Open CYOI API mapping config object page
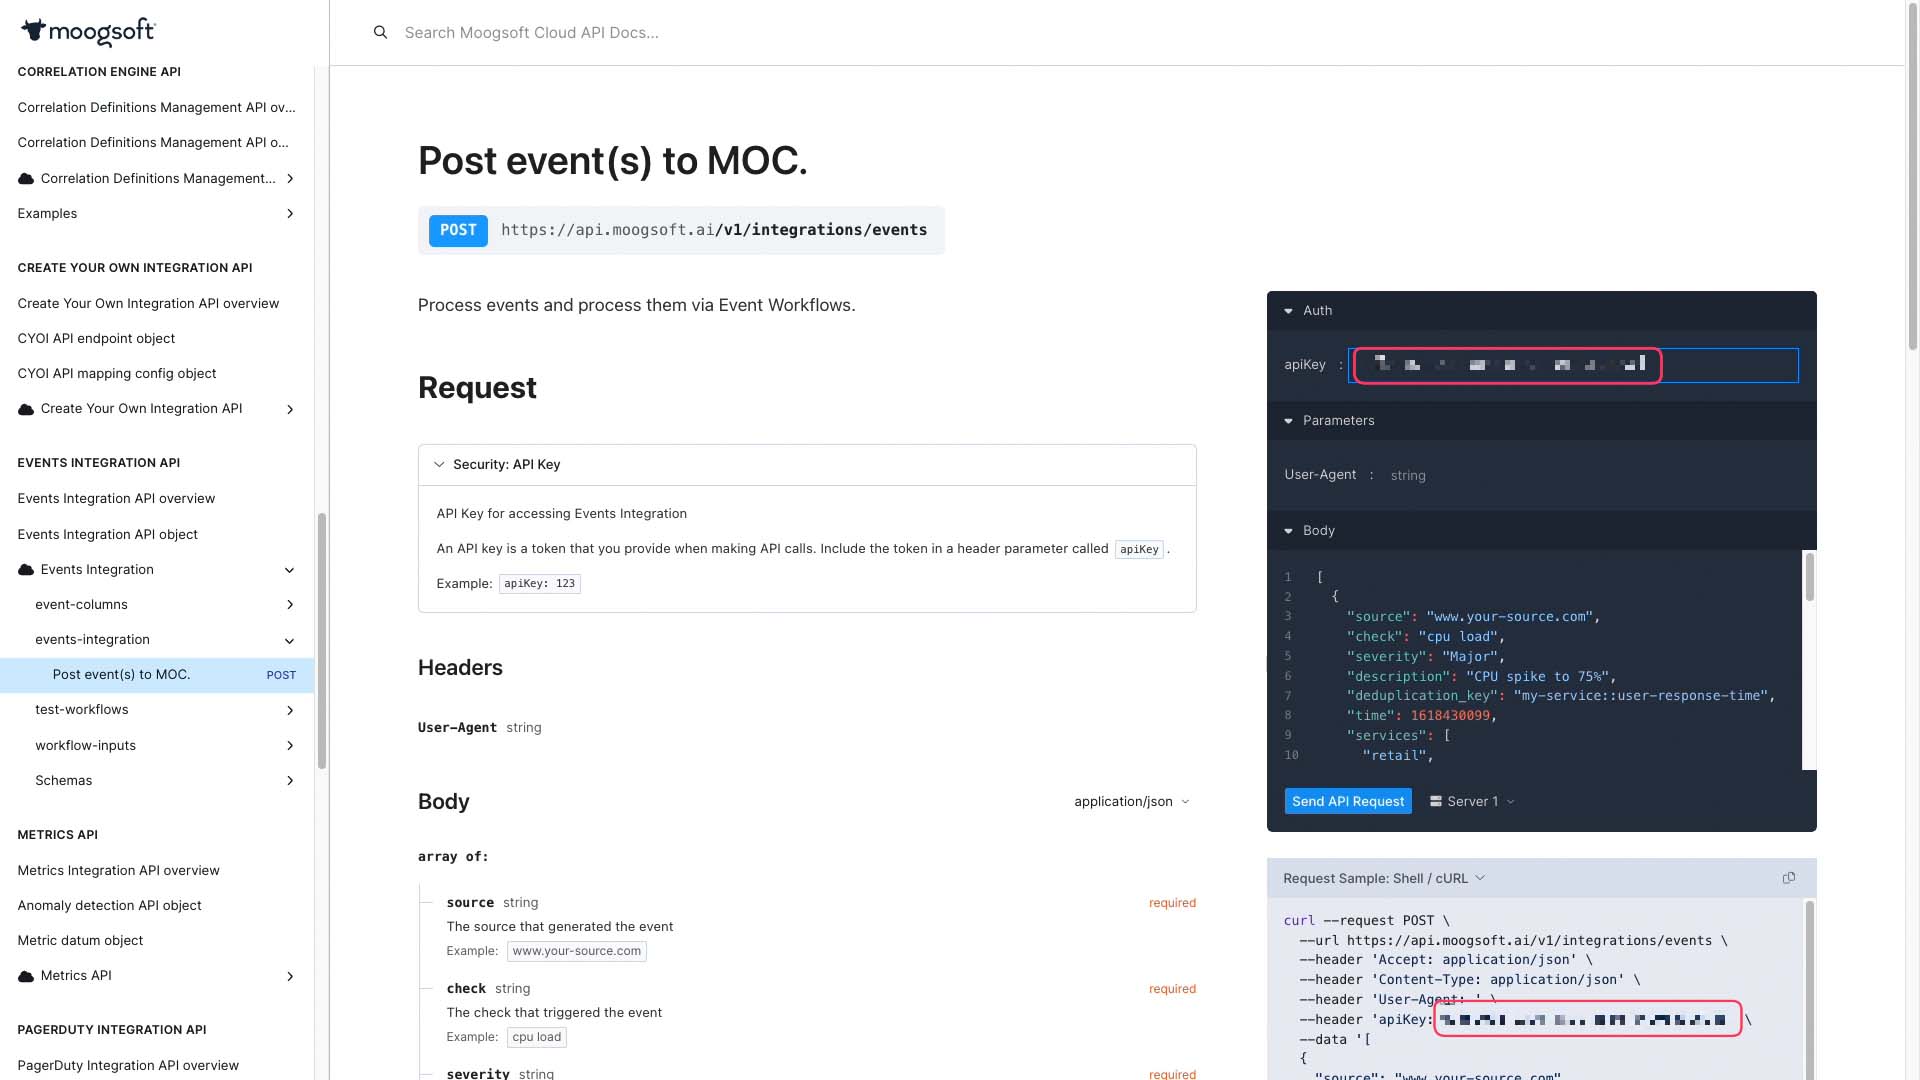This screenshot has width=1920, height=1080. (x=117, y=374)
